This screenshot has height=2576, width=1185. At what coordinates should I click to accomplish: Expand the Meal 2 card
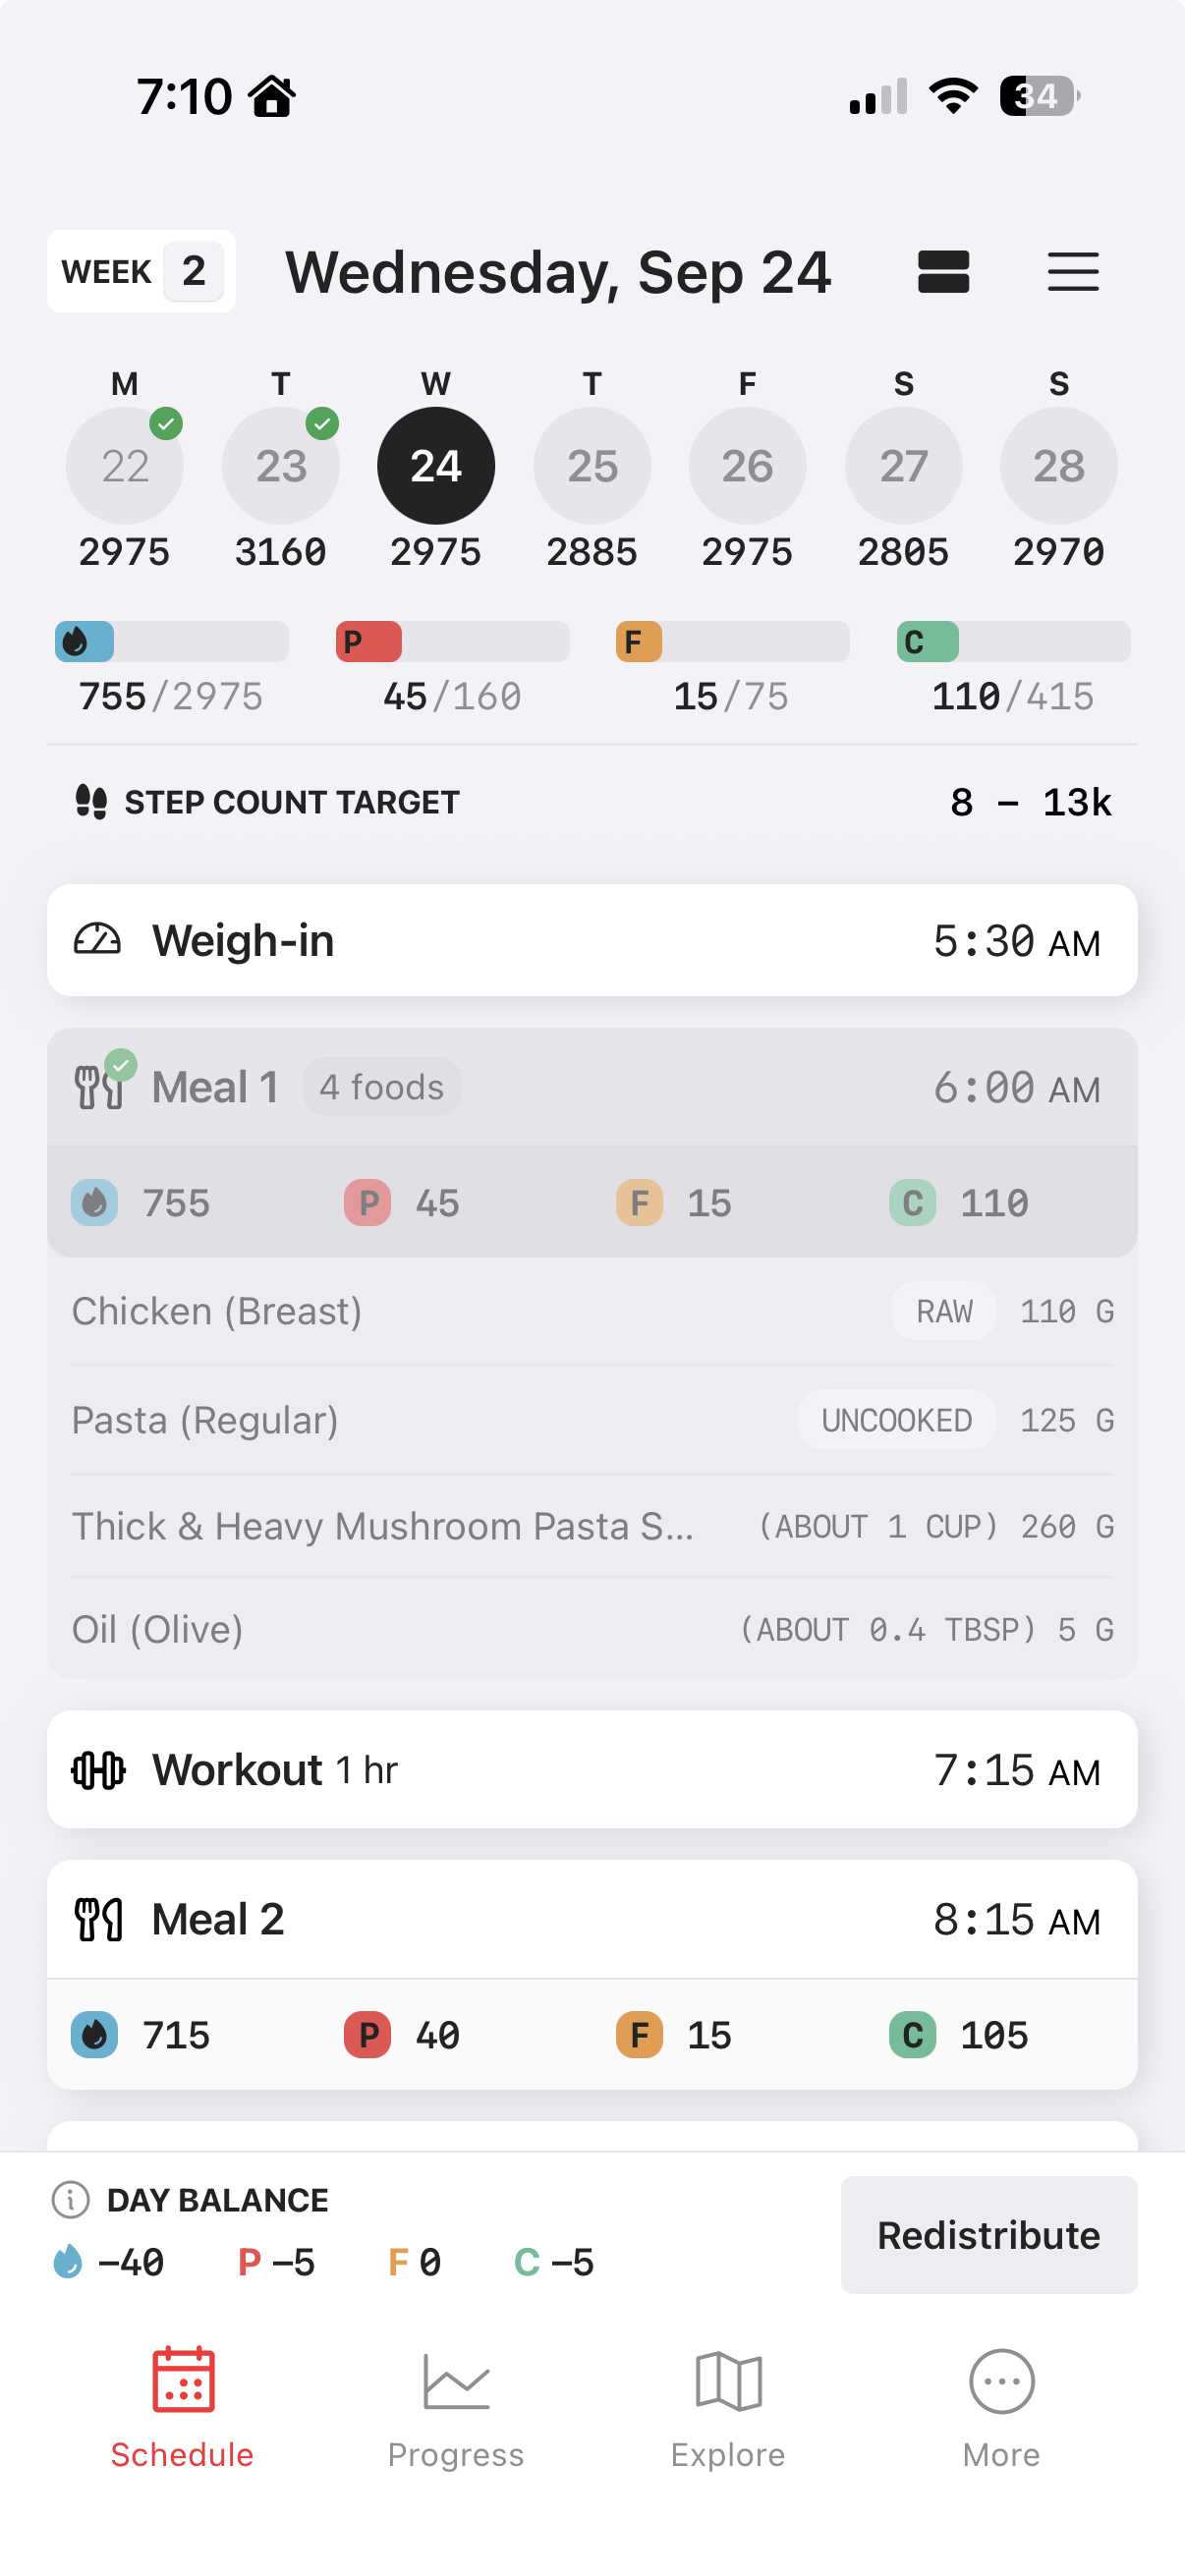(592, 1920)
